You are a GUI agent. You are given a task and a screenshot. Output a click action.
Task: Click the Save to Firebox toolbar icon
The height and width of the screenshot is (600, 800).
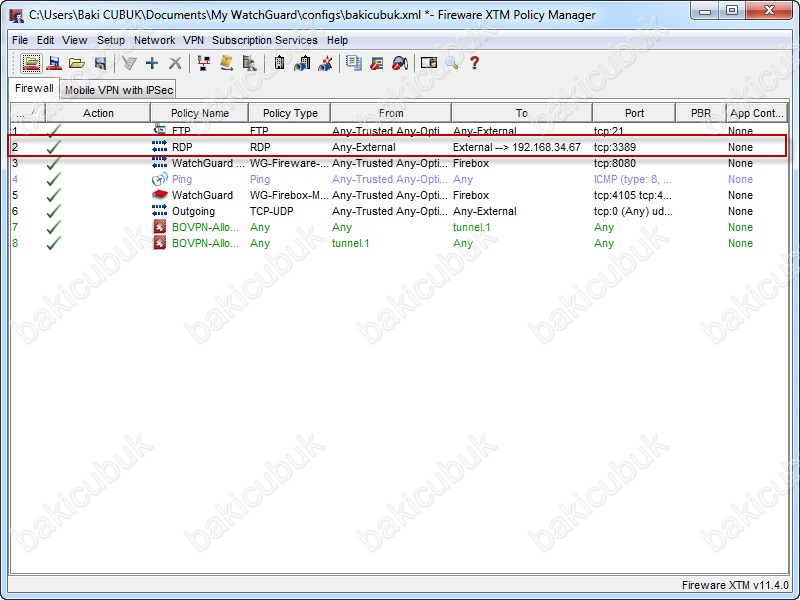click(54, 63)
